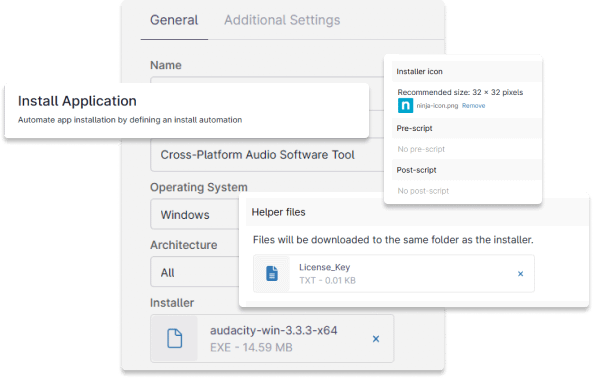Click the License_Key file name
The width and height of the screenshot is (593, 378).
point(324,267)
